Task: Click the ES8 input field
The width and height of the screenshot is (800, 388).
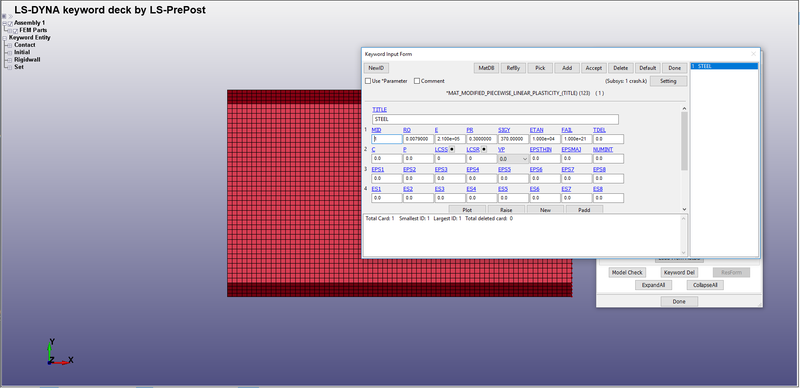Action: [x=608, y=198]
